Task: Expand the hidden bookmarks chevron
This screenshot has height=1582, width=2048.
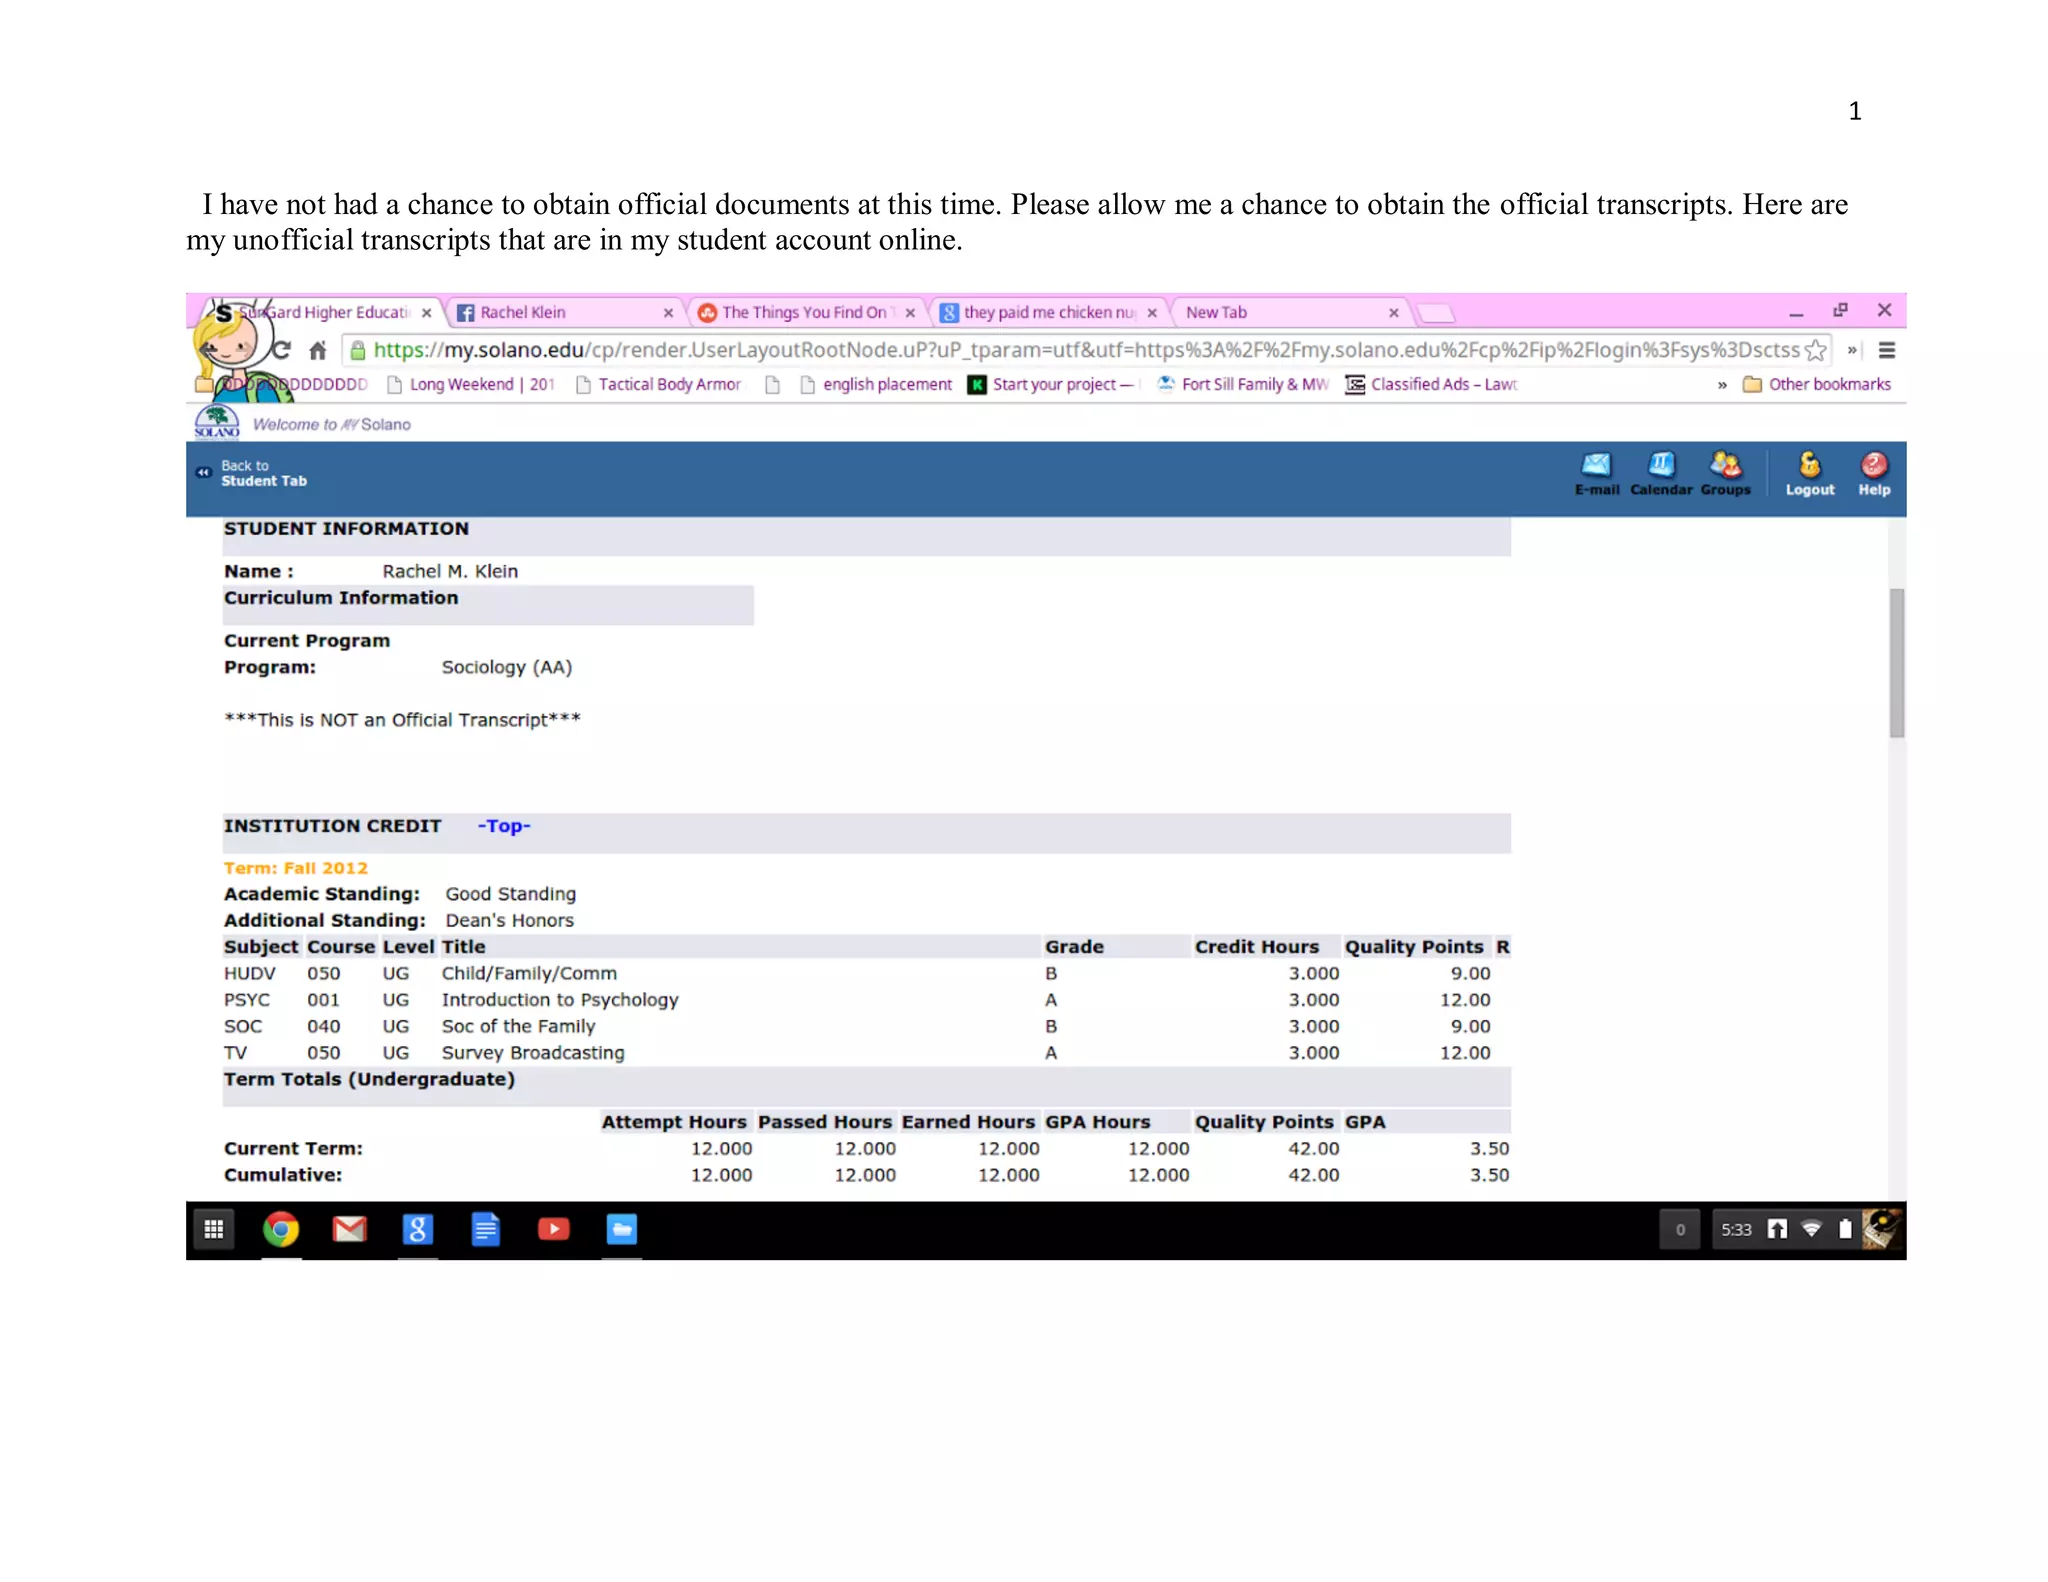Action: (x=1722, y=385)
